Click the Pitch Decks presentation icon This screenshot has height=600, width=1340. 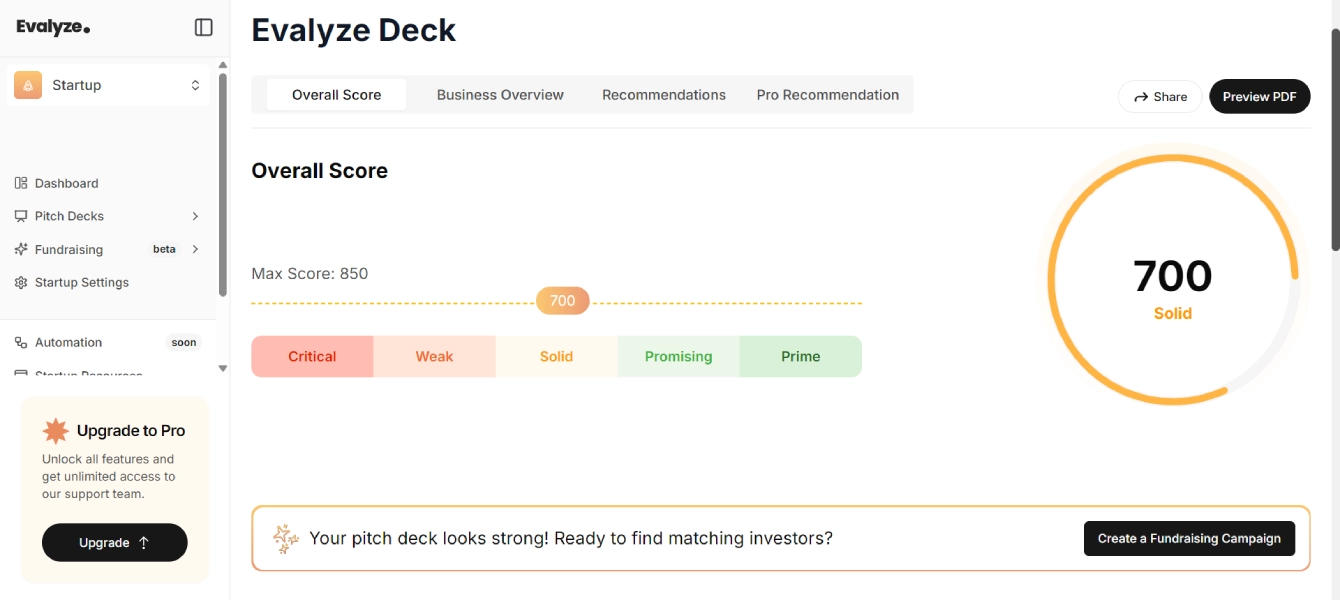click(21, 216)
